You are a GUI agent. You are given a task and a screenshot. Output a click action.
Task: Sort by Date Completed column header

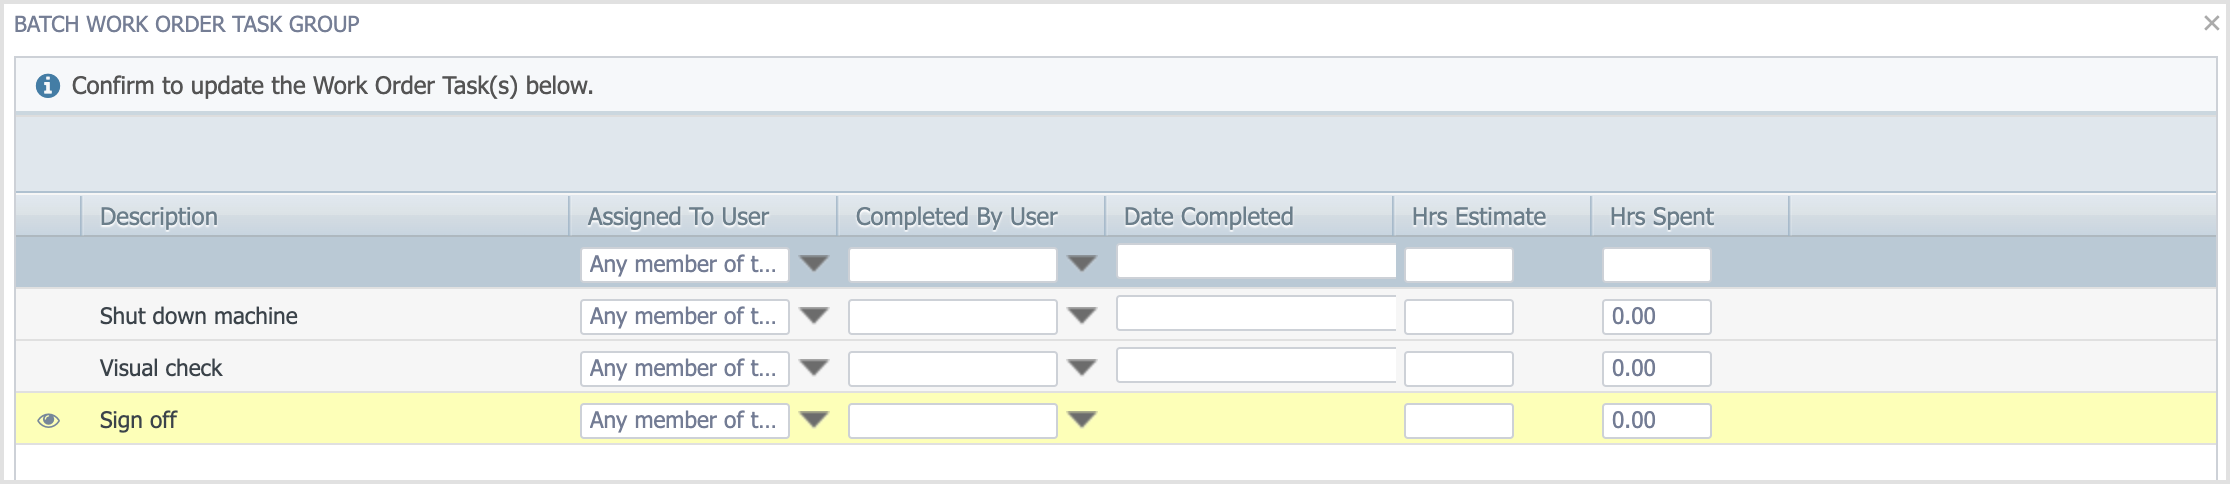pyautogui.click(x=1249, y=216)
